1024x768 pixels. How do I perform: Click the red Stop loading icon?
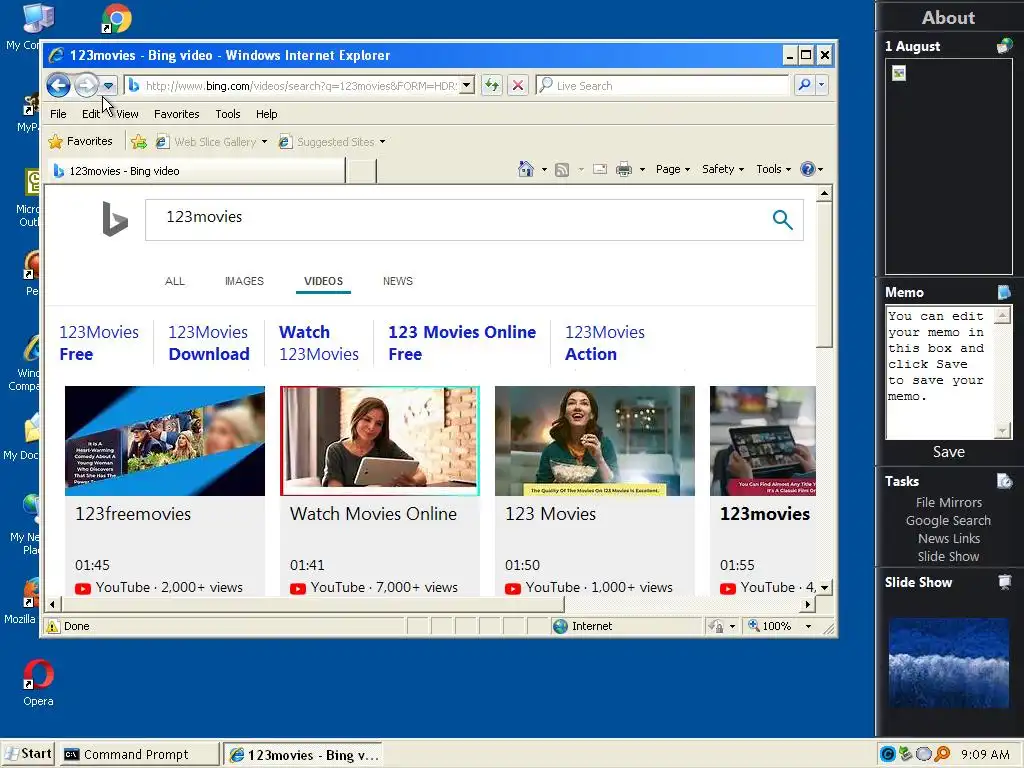coord(518,85)
